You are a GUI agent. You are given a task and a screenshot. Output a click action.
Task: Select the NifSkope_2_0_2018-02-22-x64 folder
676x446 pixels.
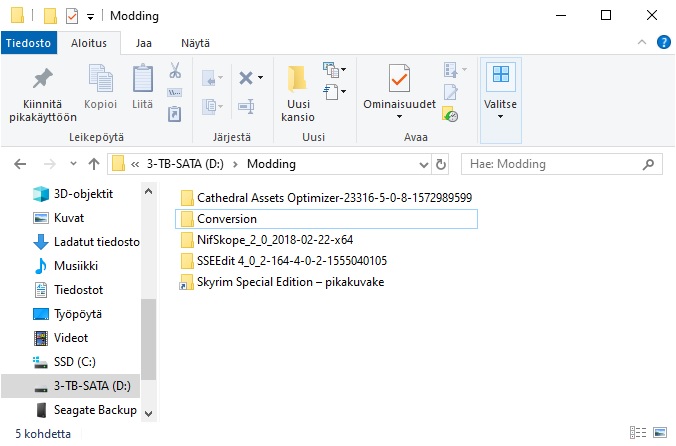point(275,240)
